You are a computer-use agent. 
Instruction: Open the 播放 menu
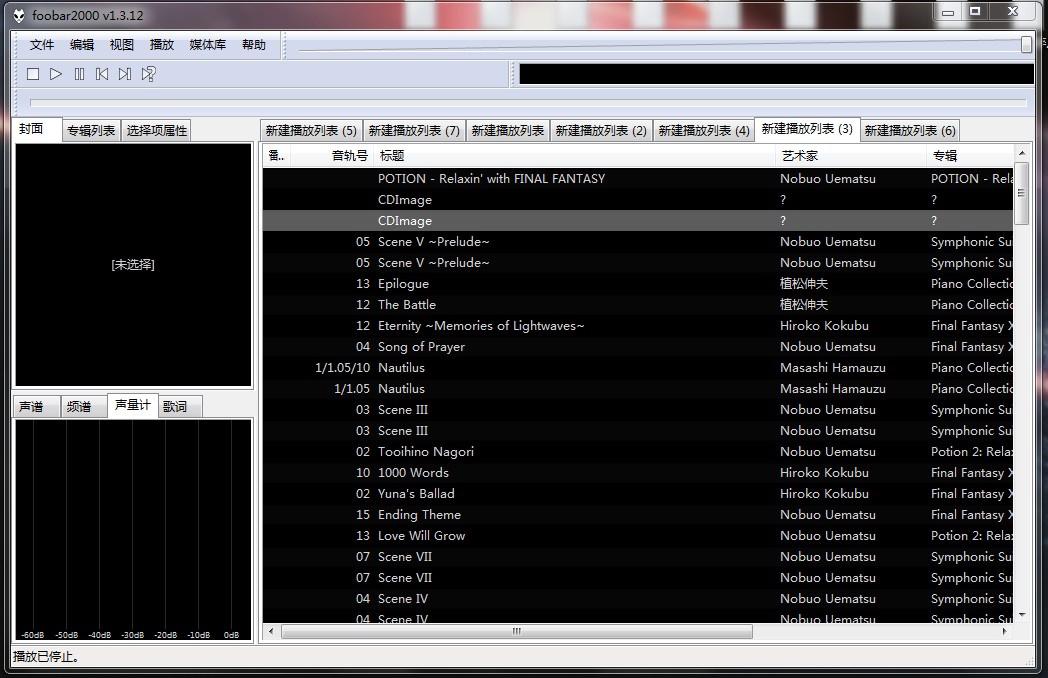pyautogui.click(x=162, y=45)
